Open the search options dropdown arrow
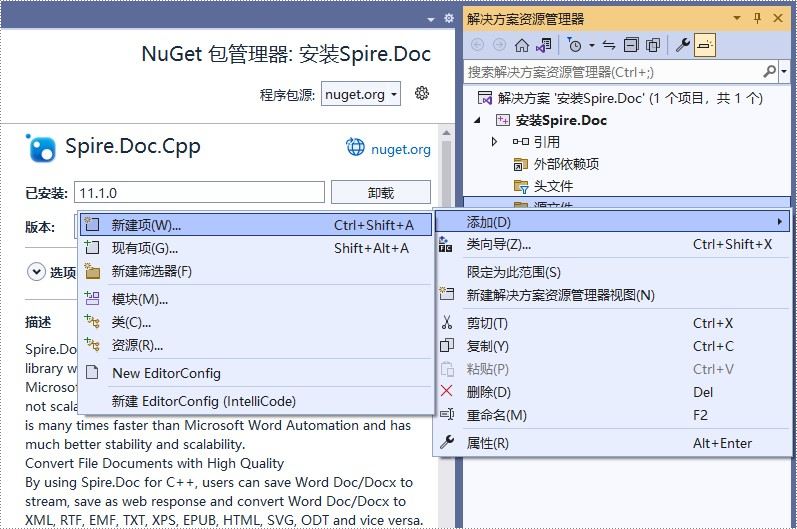 [x=783, y=72]
